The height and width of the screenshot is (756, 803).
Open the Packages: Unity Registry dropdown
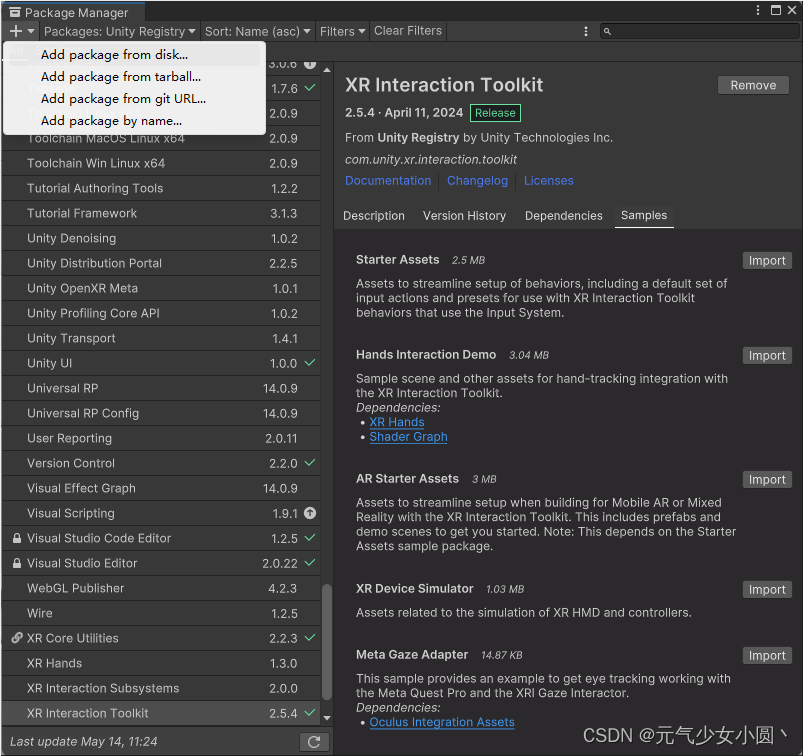119,31
